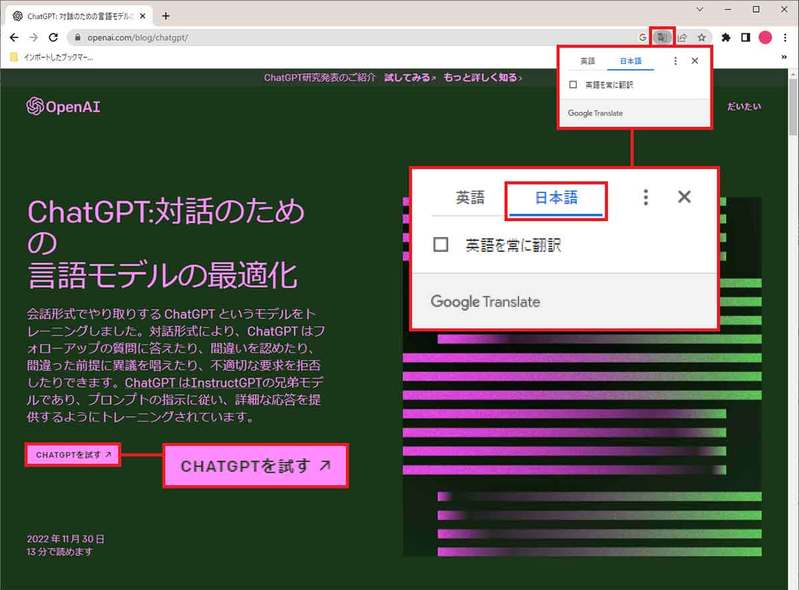Screen dimensions: 799x590
Task: Click the pink profile avatar
Action: [x=765, y=37]
